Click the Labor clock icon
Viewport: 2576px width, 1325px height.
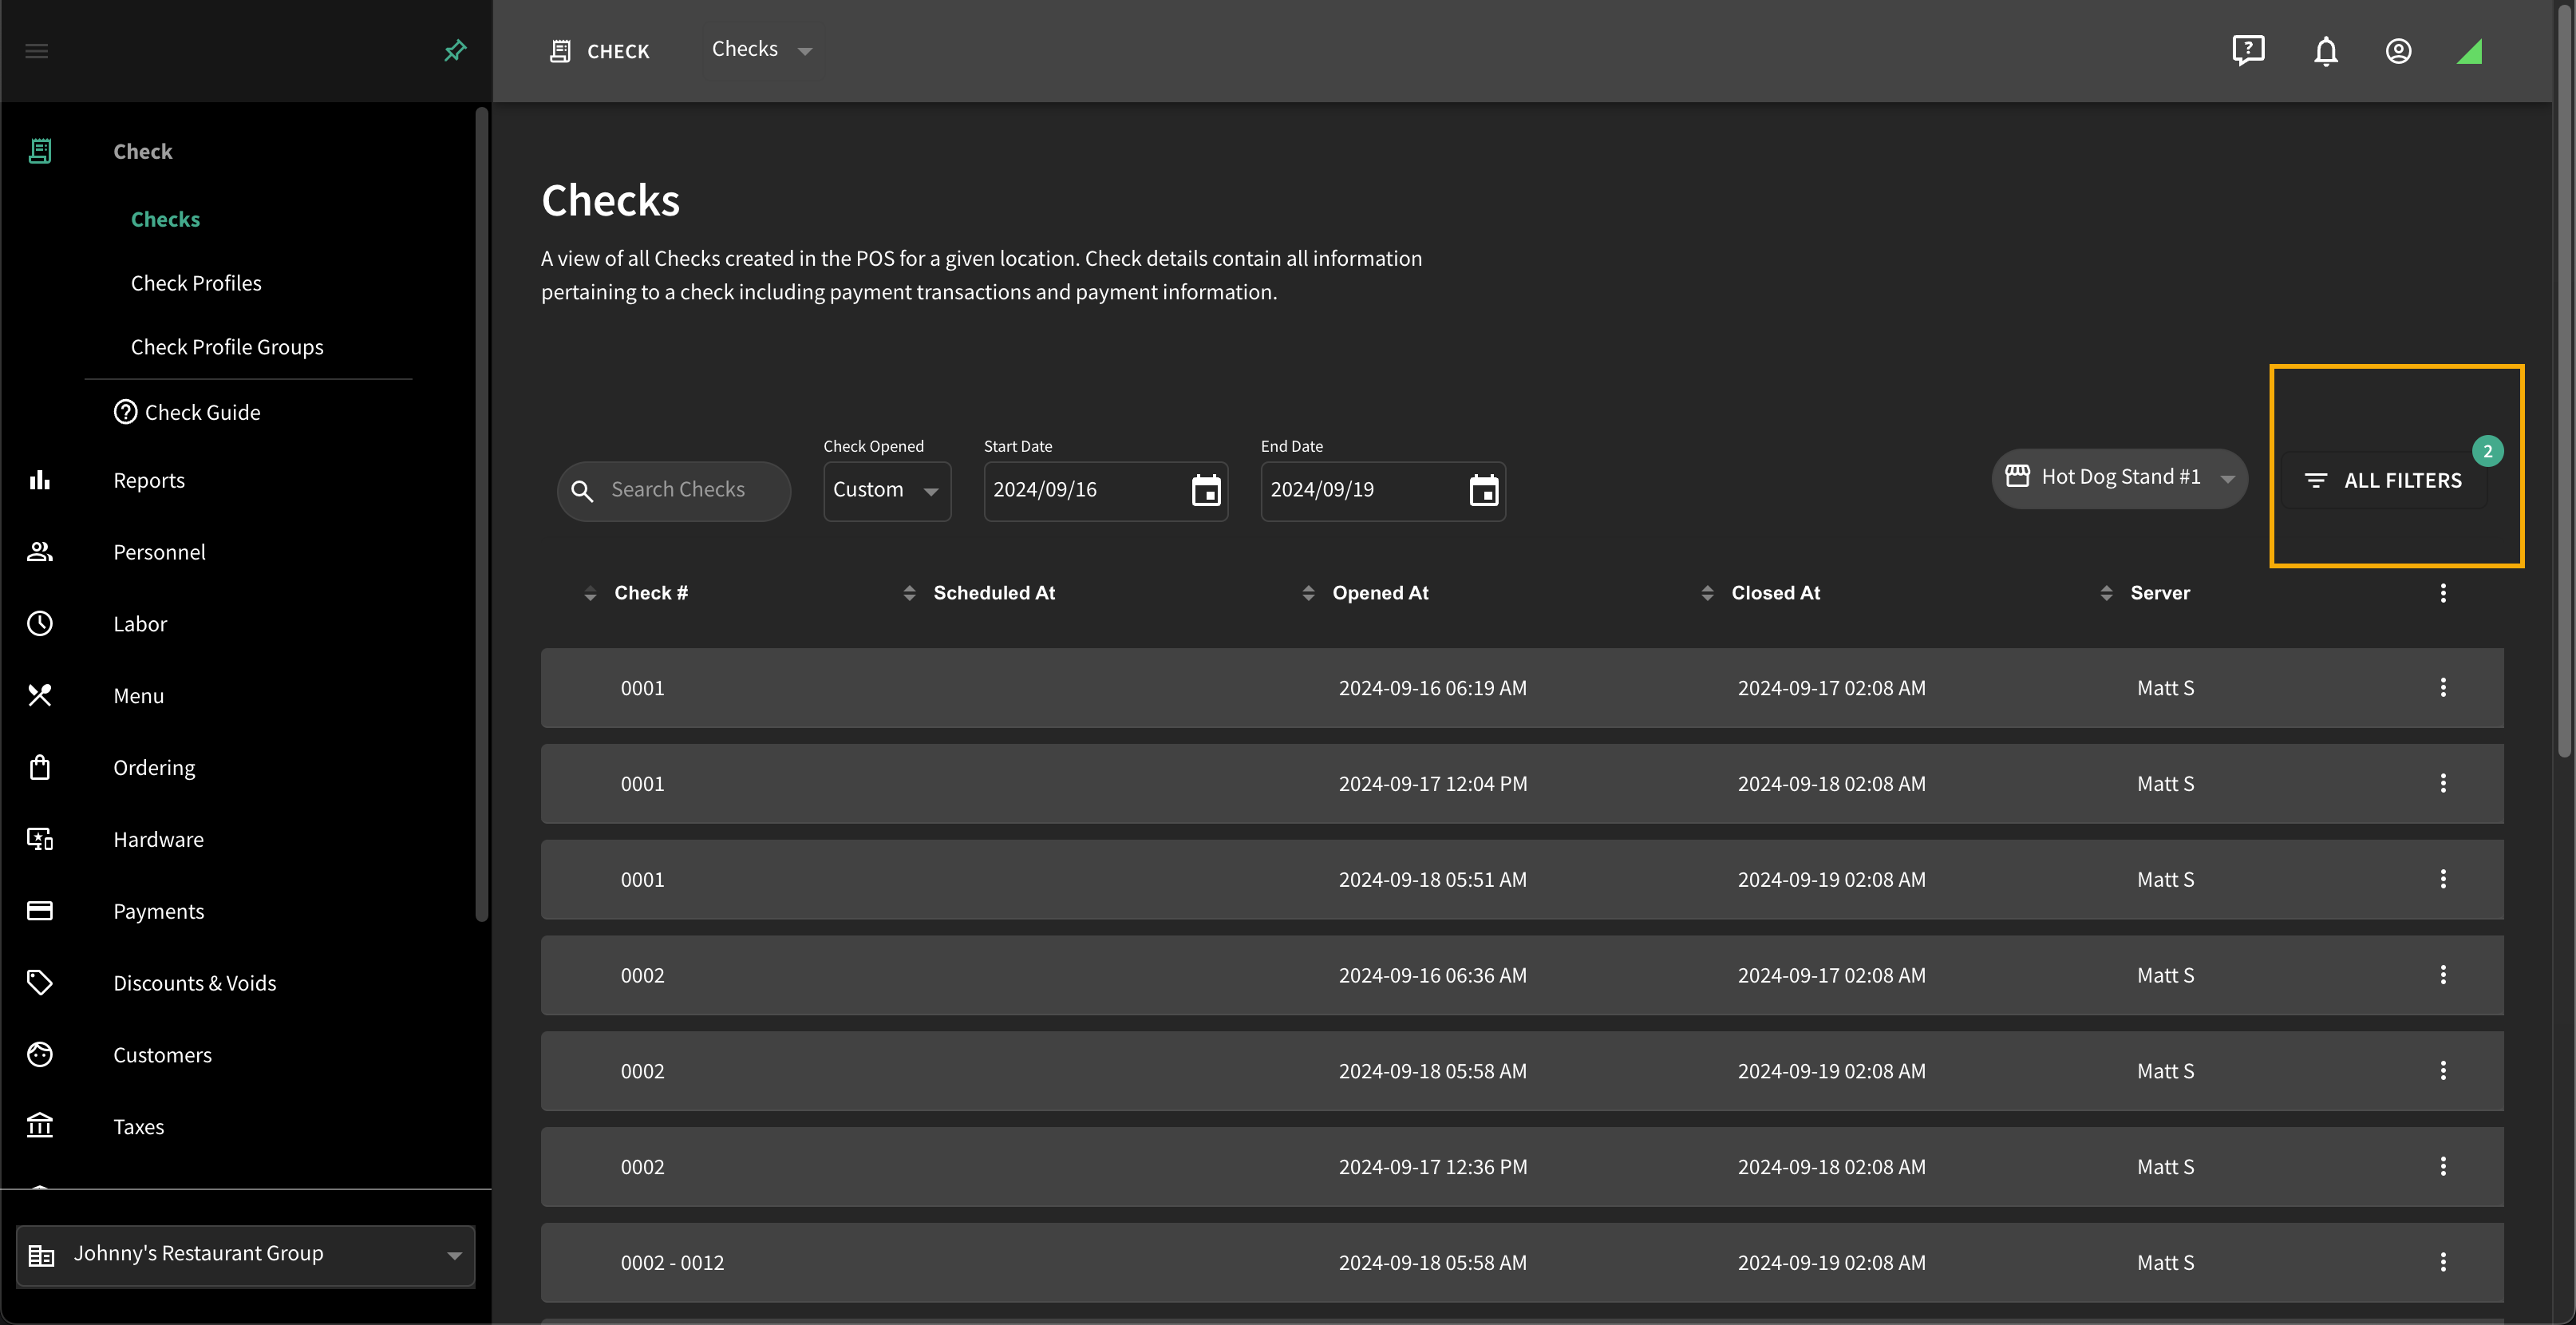point(40,624)
